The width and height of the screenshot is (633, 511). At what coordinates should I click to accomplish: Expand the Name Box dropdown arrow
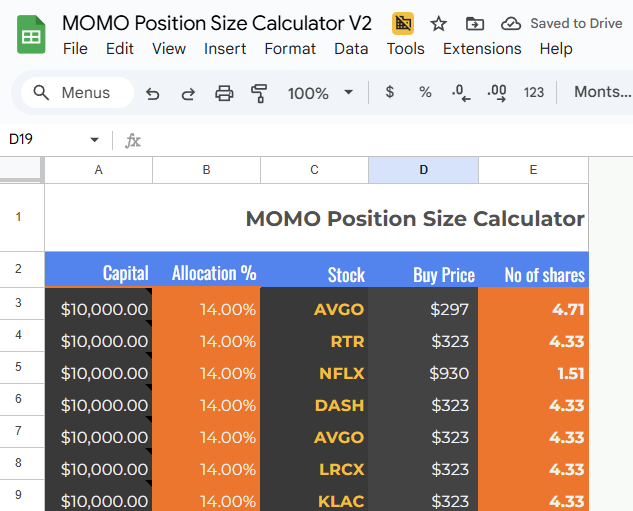pos(95,140)
